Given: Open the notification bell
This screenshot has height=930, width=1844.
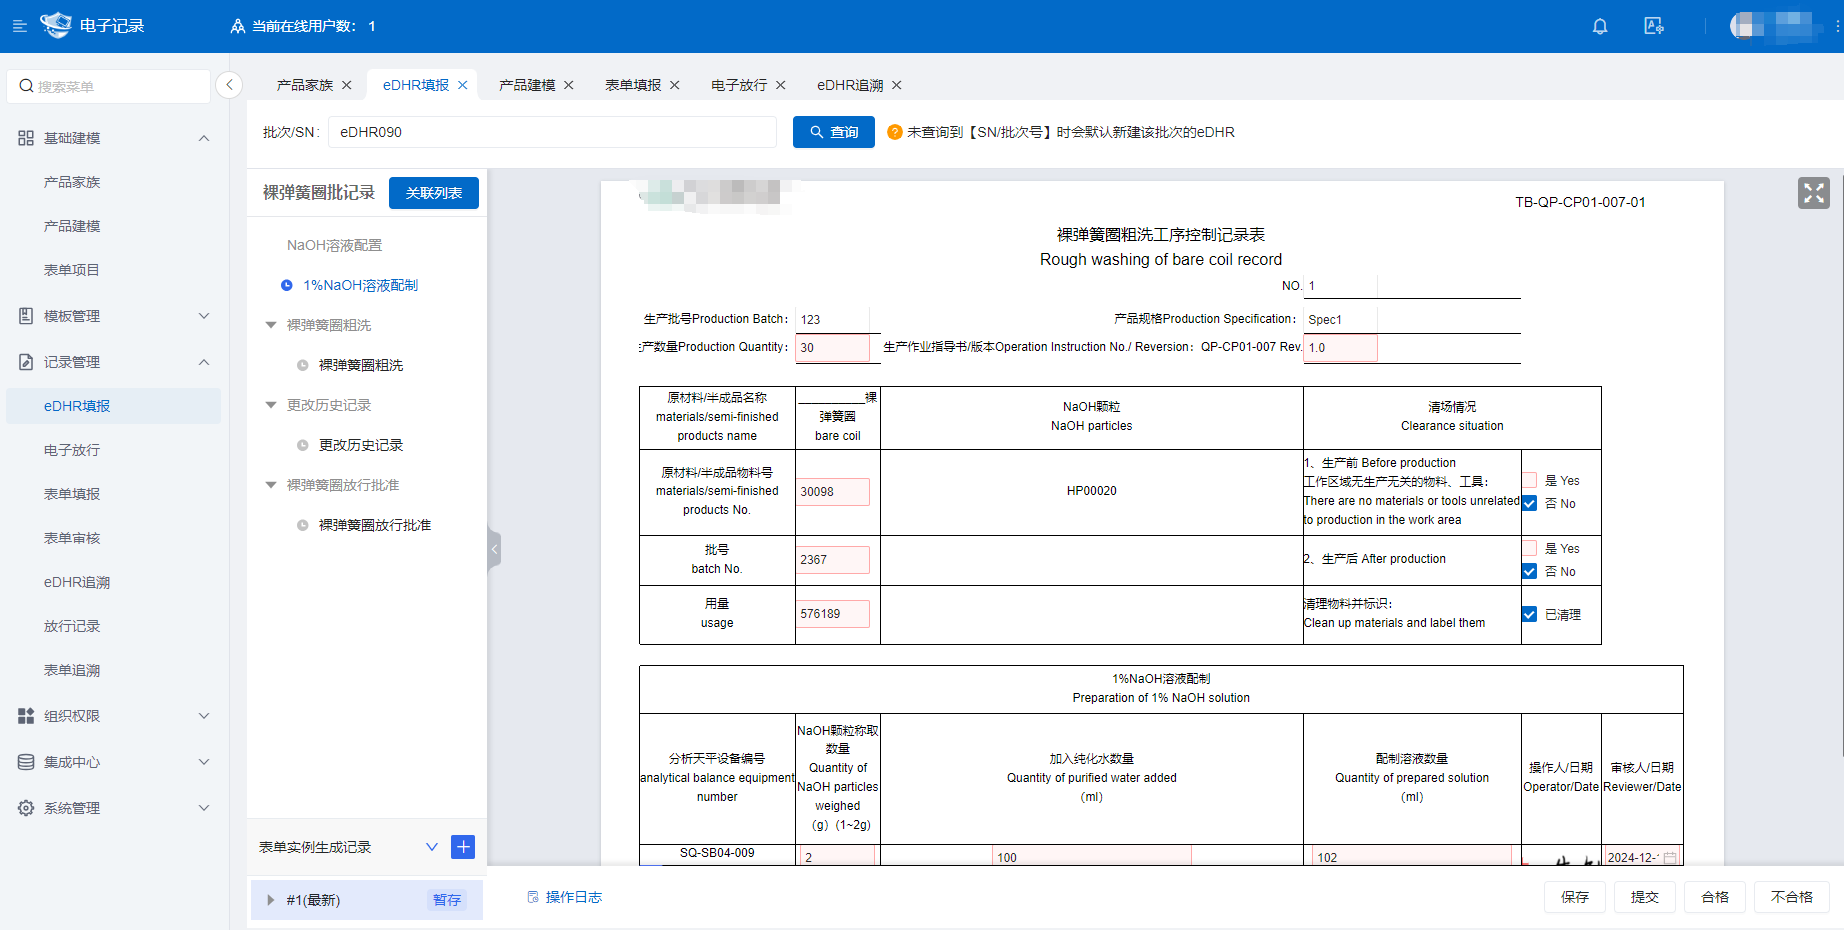Looking at the screenshot, I should (x=1600, y=26).
